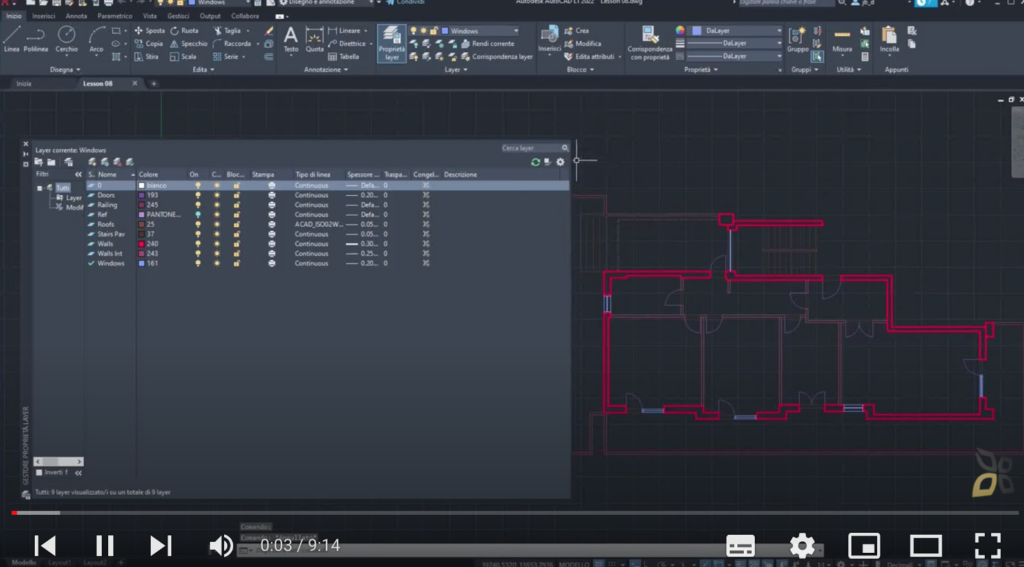1024x567 pixels.
Task: Choose the Raccorda fillet tool
Action: click(232, 44)
